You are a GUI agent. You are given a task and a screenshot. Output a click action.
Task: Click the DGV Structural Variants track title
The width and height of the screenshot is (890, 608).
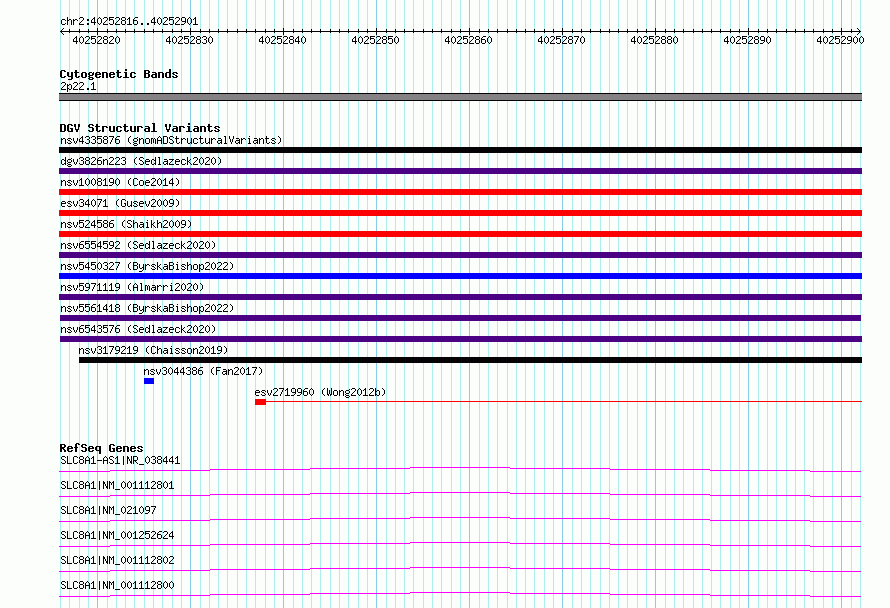[140, 128]
